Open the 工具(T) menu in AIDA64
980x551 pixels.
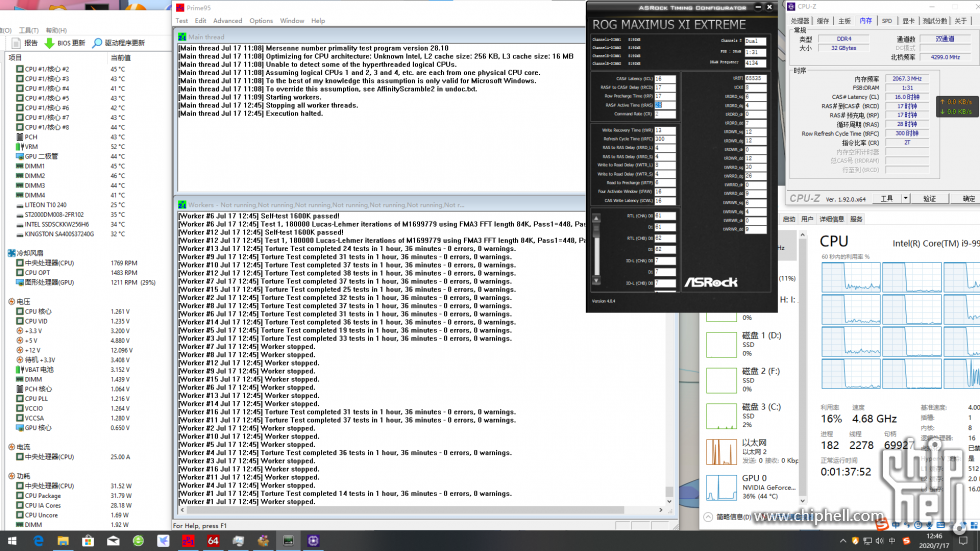click(29, 30)
